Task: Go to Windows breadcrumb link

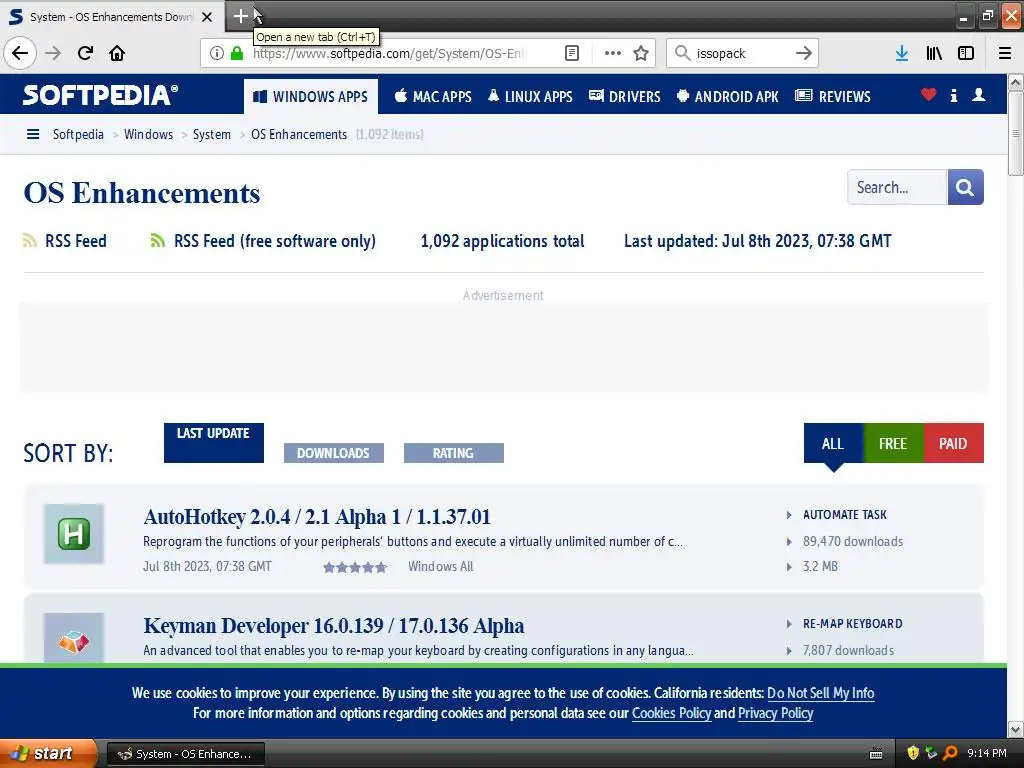Action: coord(148,135)
